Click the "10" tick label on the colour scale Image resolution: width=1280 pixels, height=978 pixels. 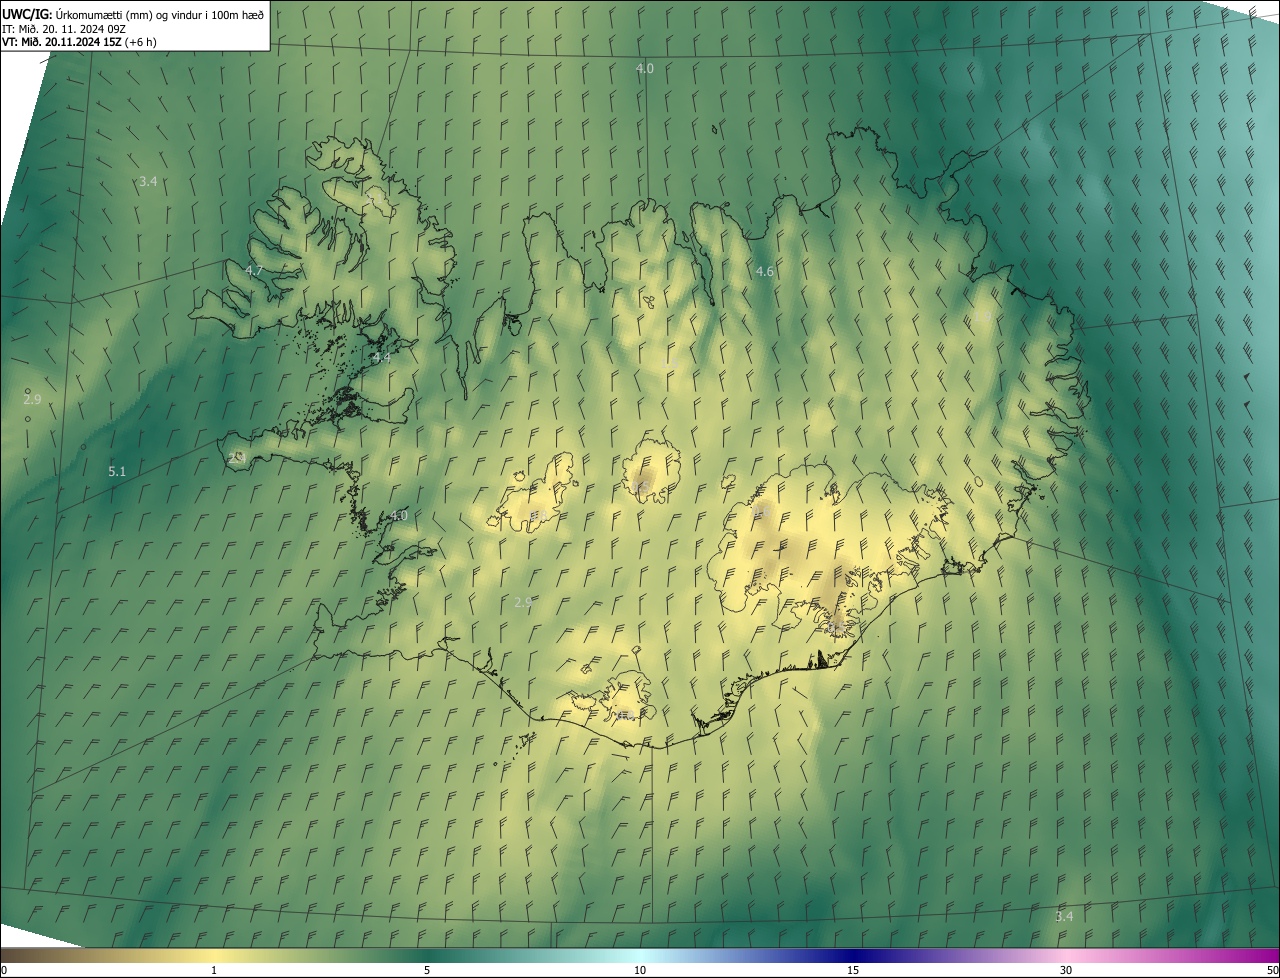coord(640,970)
